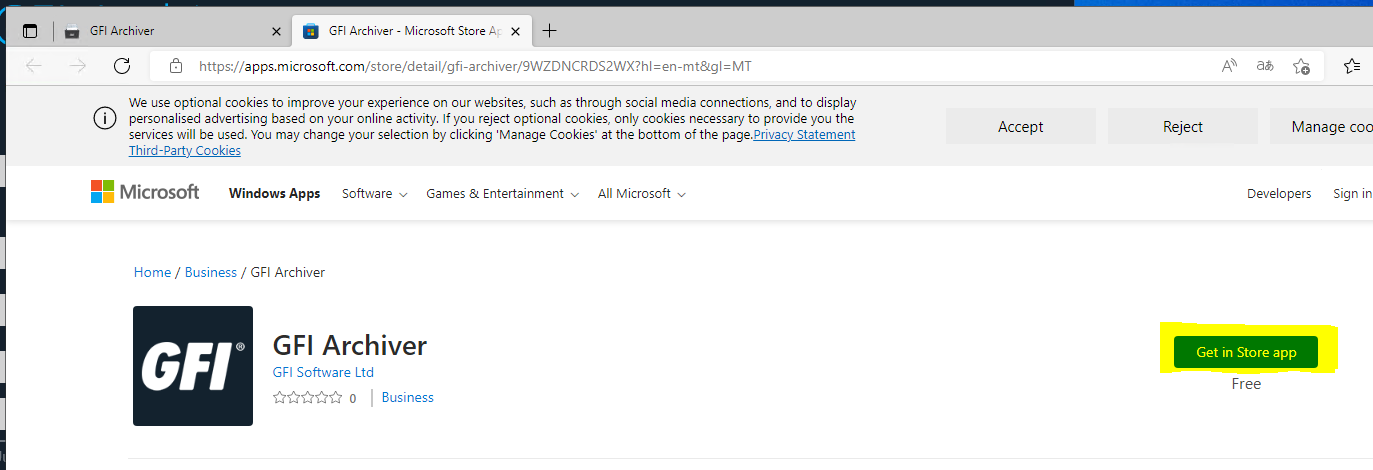Click the GFI Archiver app logo
This screenshot has width=1373, height=470.
tap(193, 366)
